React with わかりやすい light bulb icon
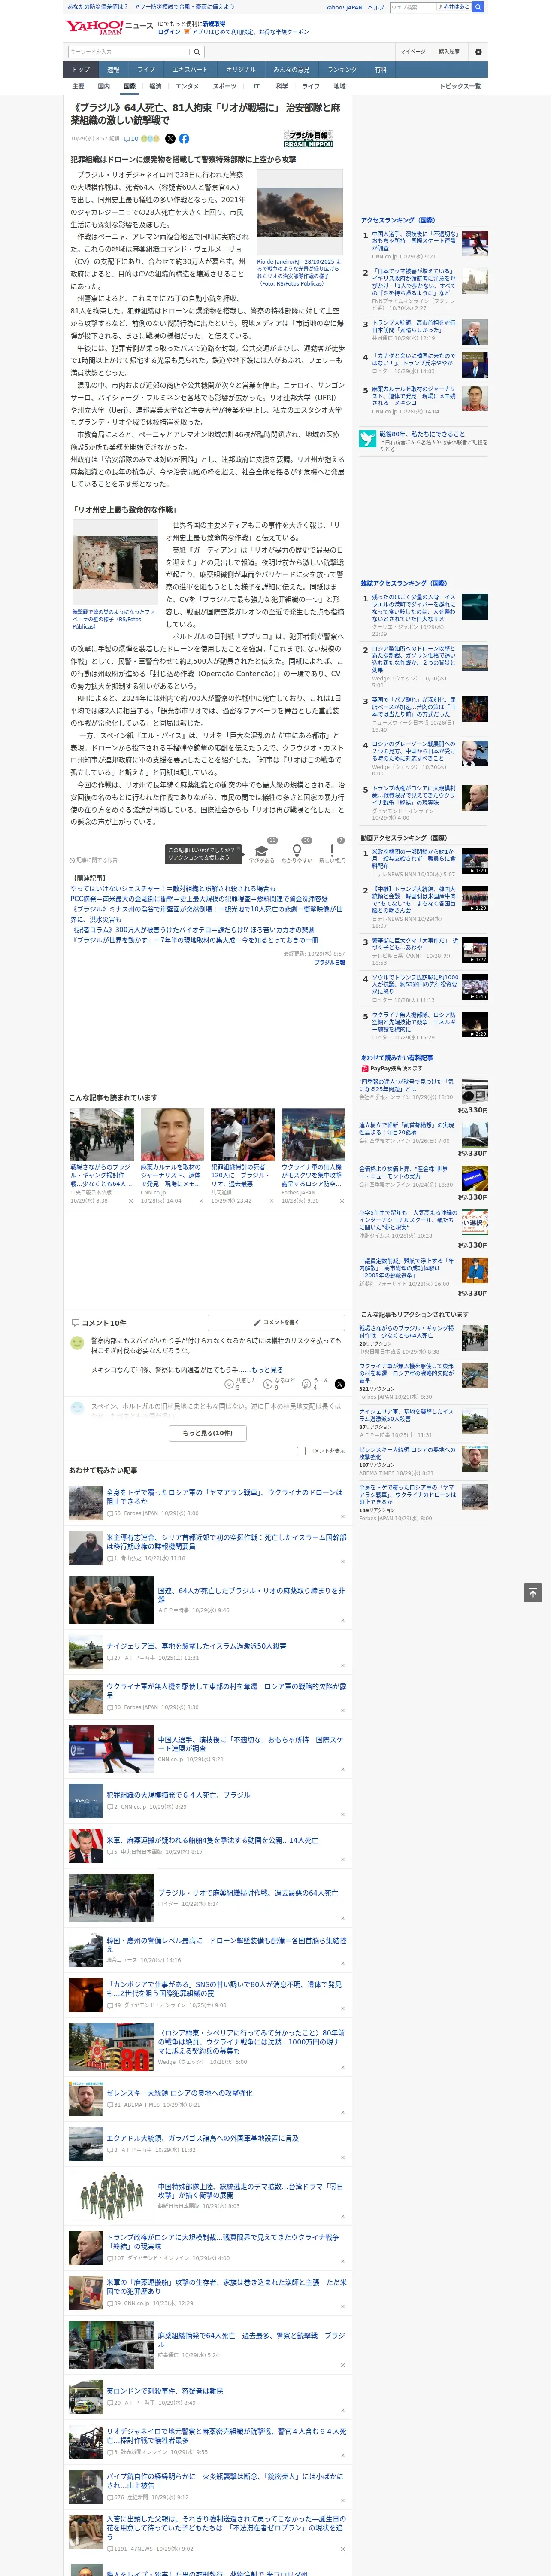The height and width of the screenshot is (2576, 551). (297, 851)
